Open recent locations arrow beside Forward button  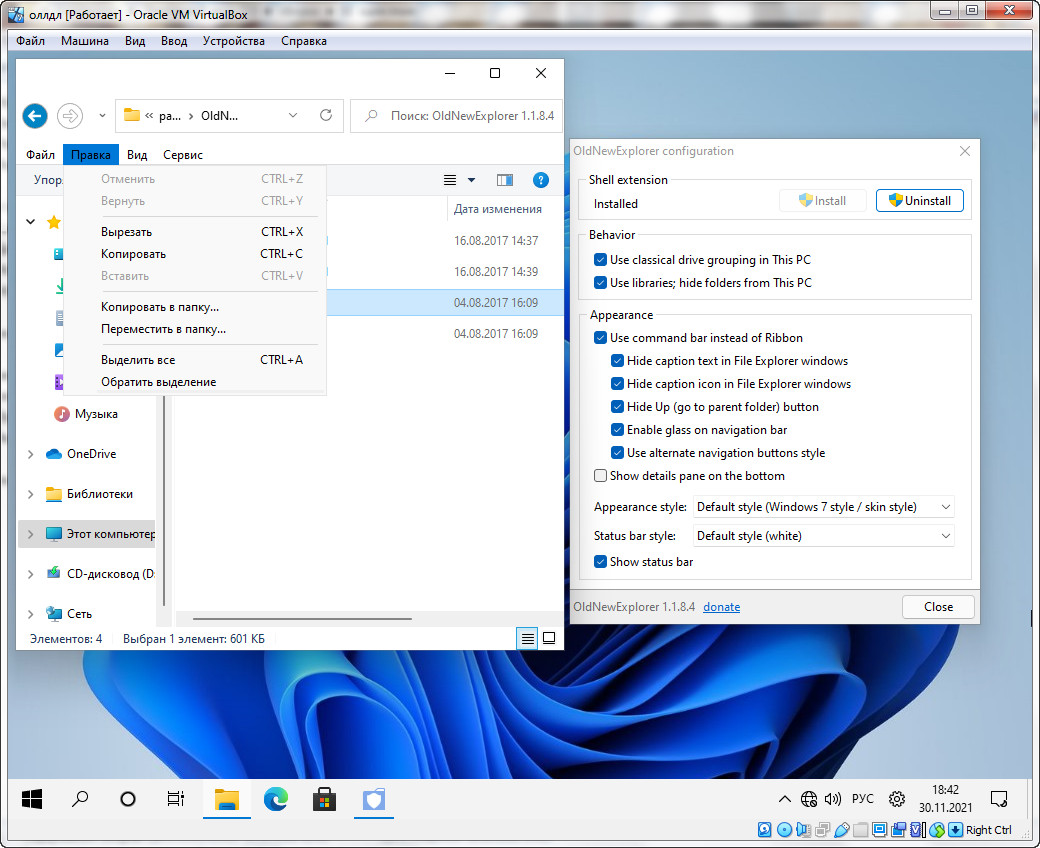tap(102, 116)
